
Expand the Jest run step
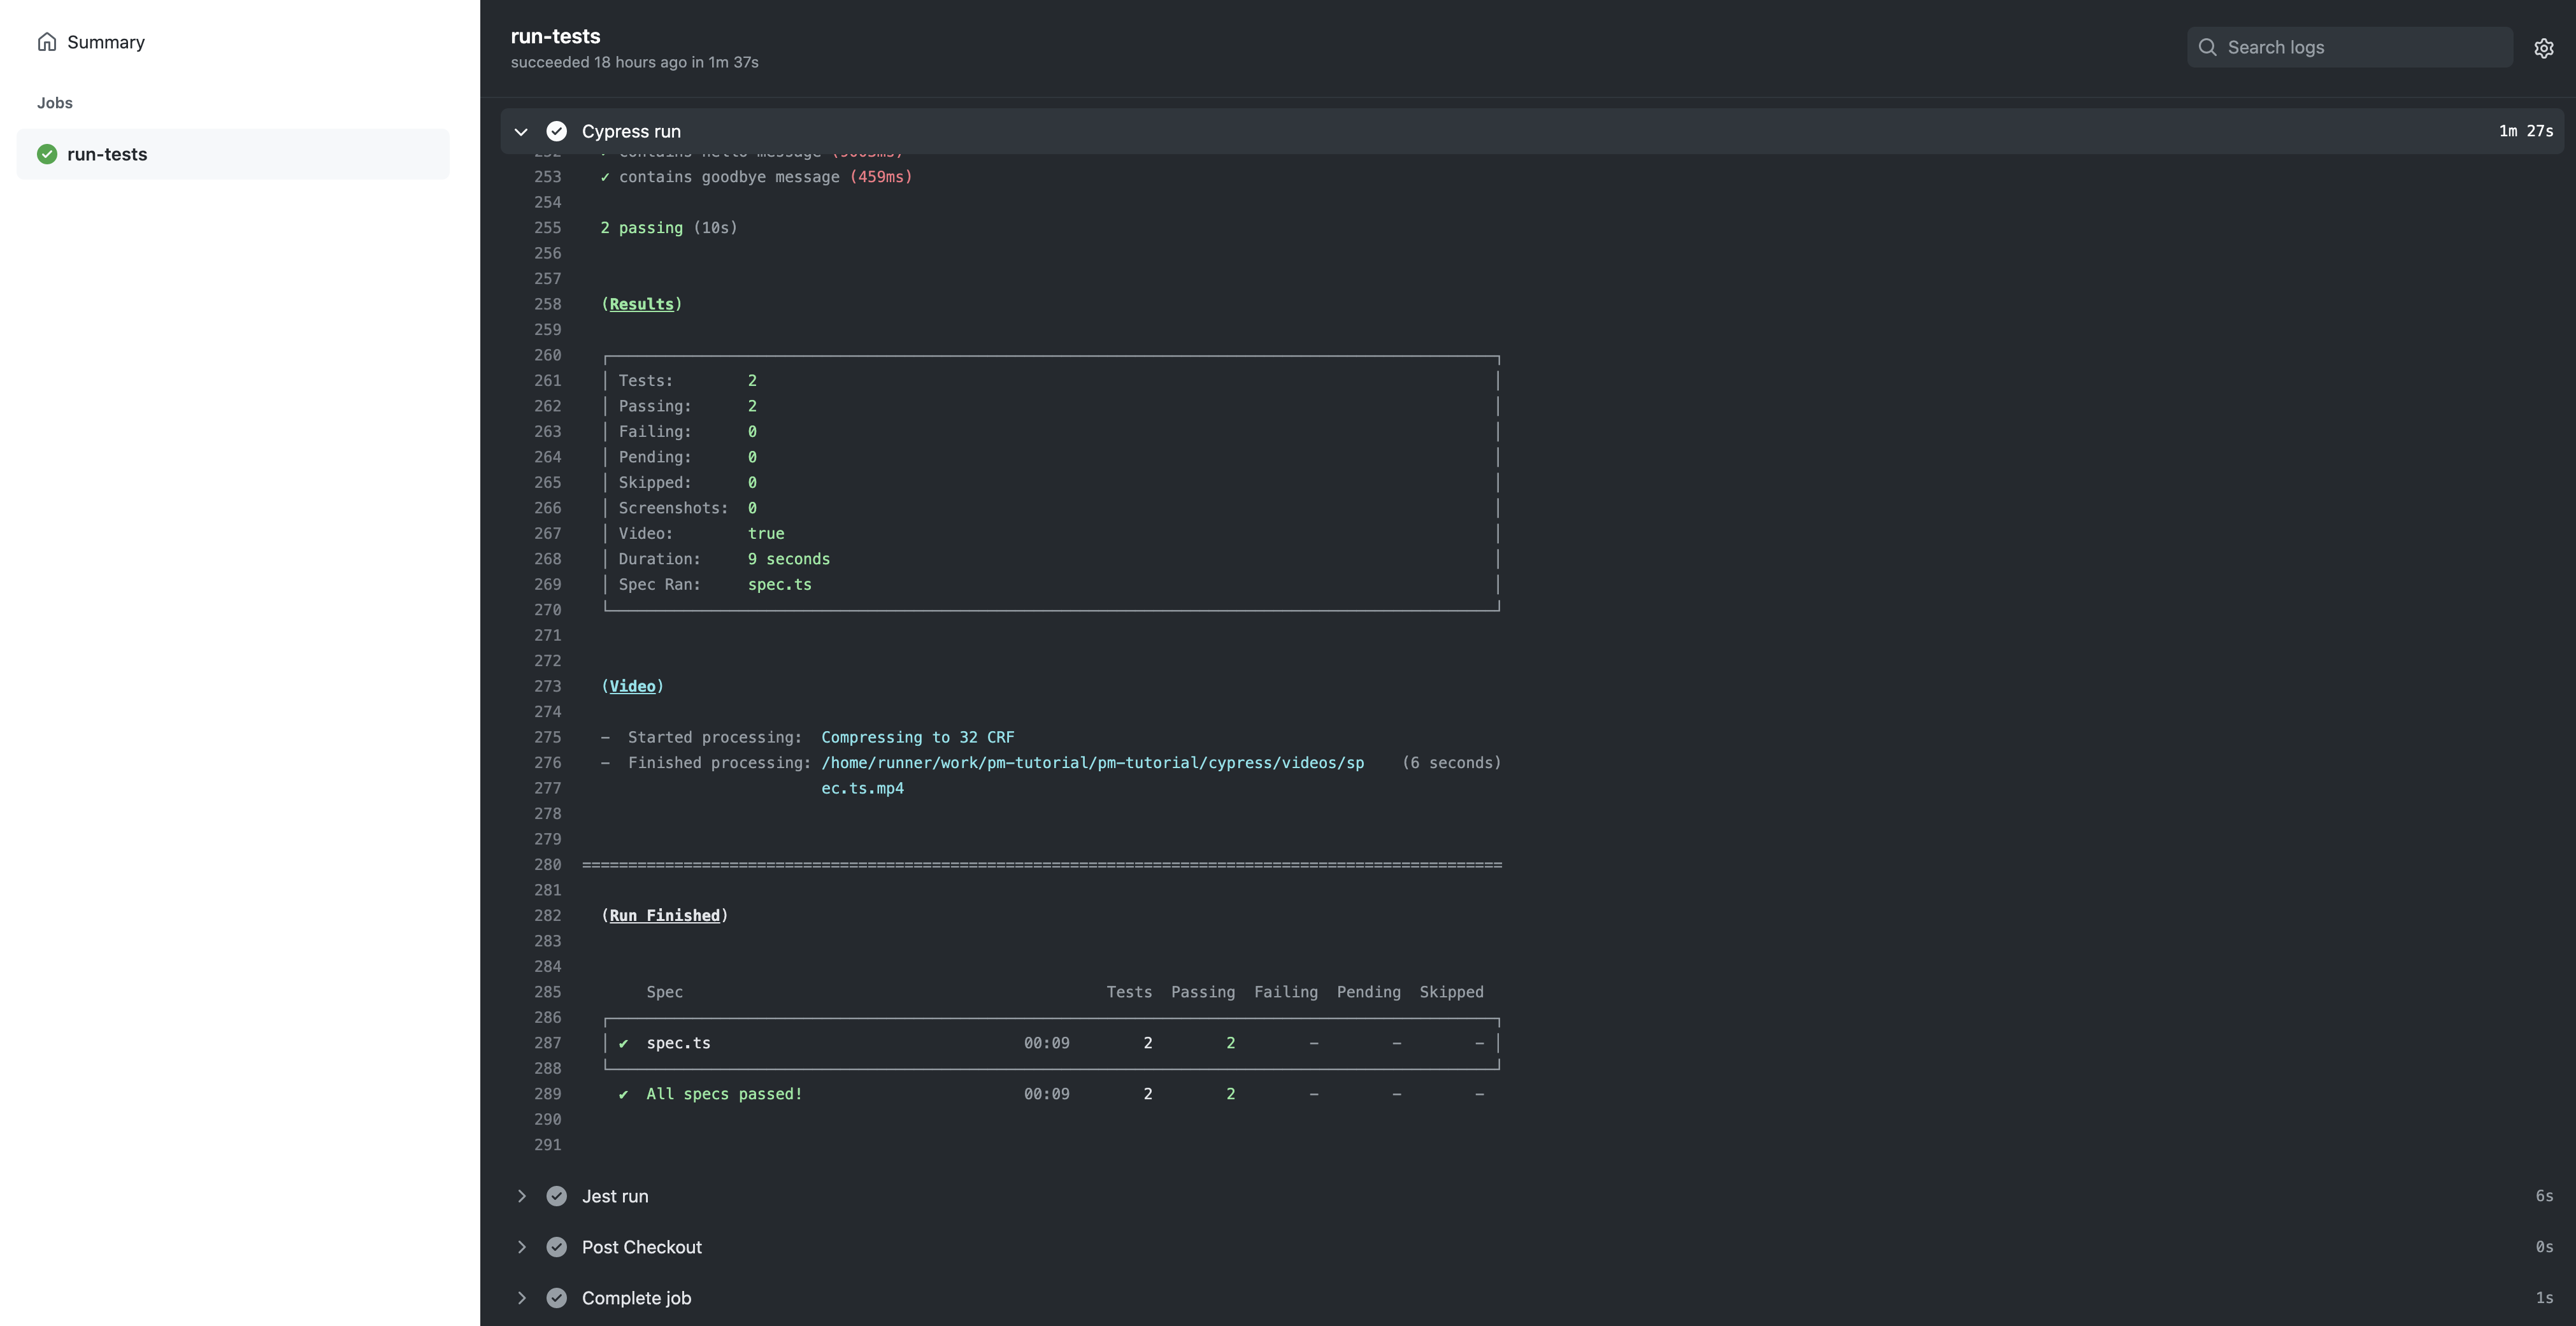click(x=521, y=1196)
